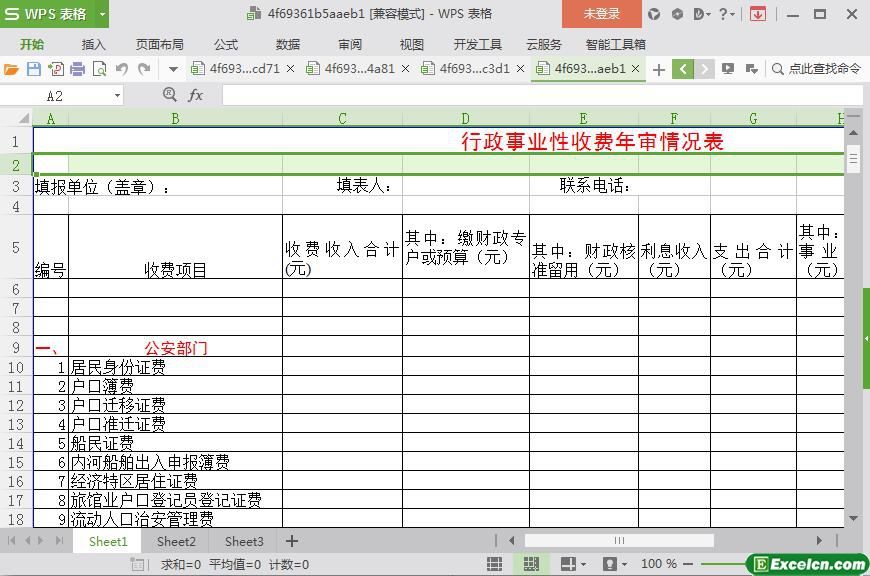Switch to the Sheet2 tab

176,541
